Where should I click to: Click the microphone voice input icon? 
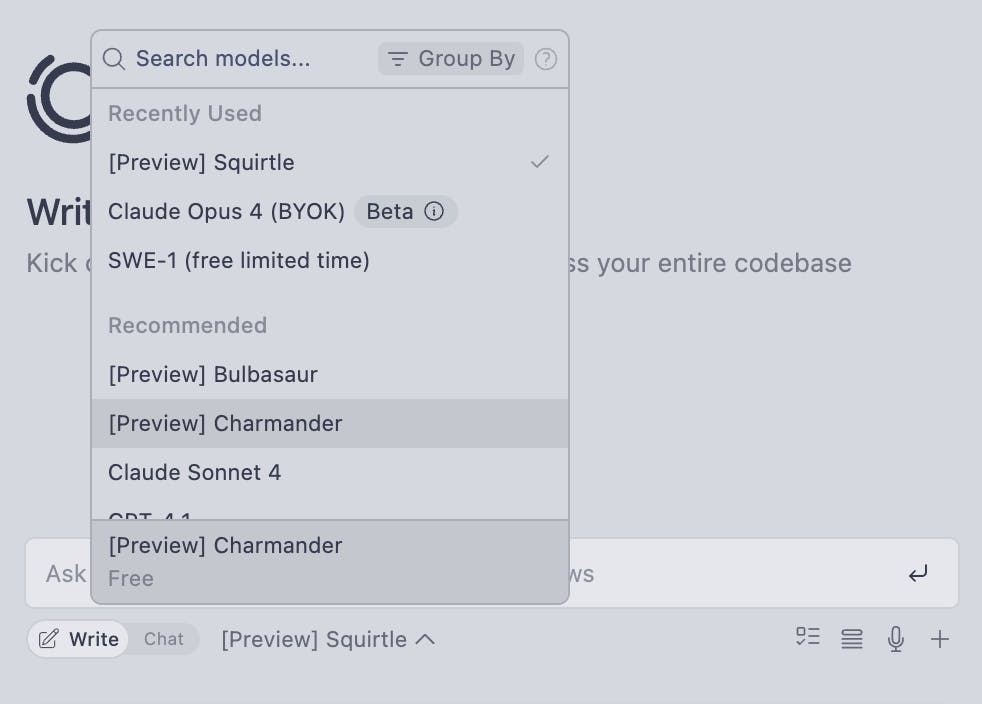click(896, 639)
